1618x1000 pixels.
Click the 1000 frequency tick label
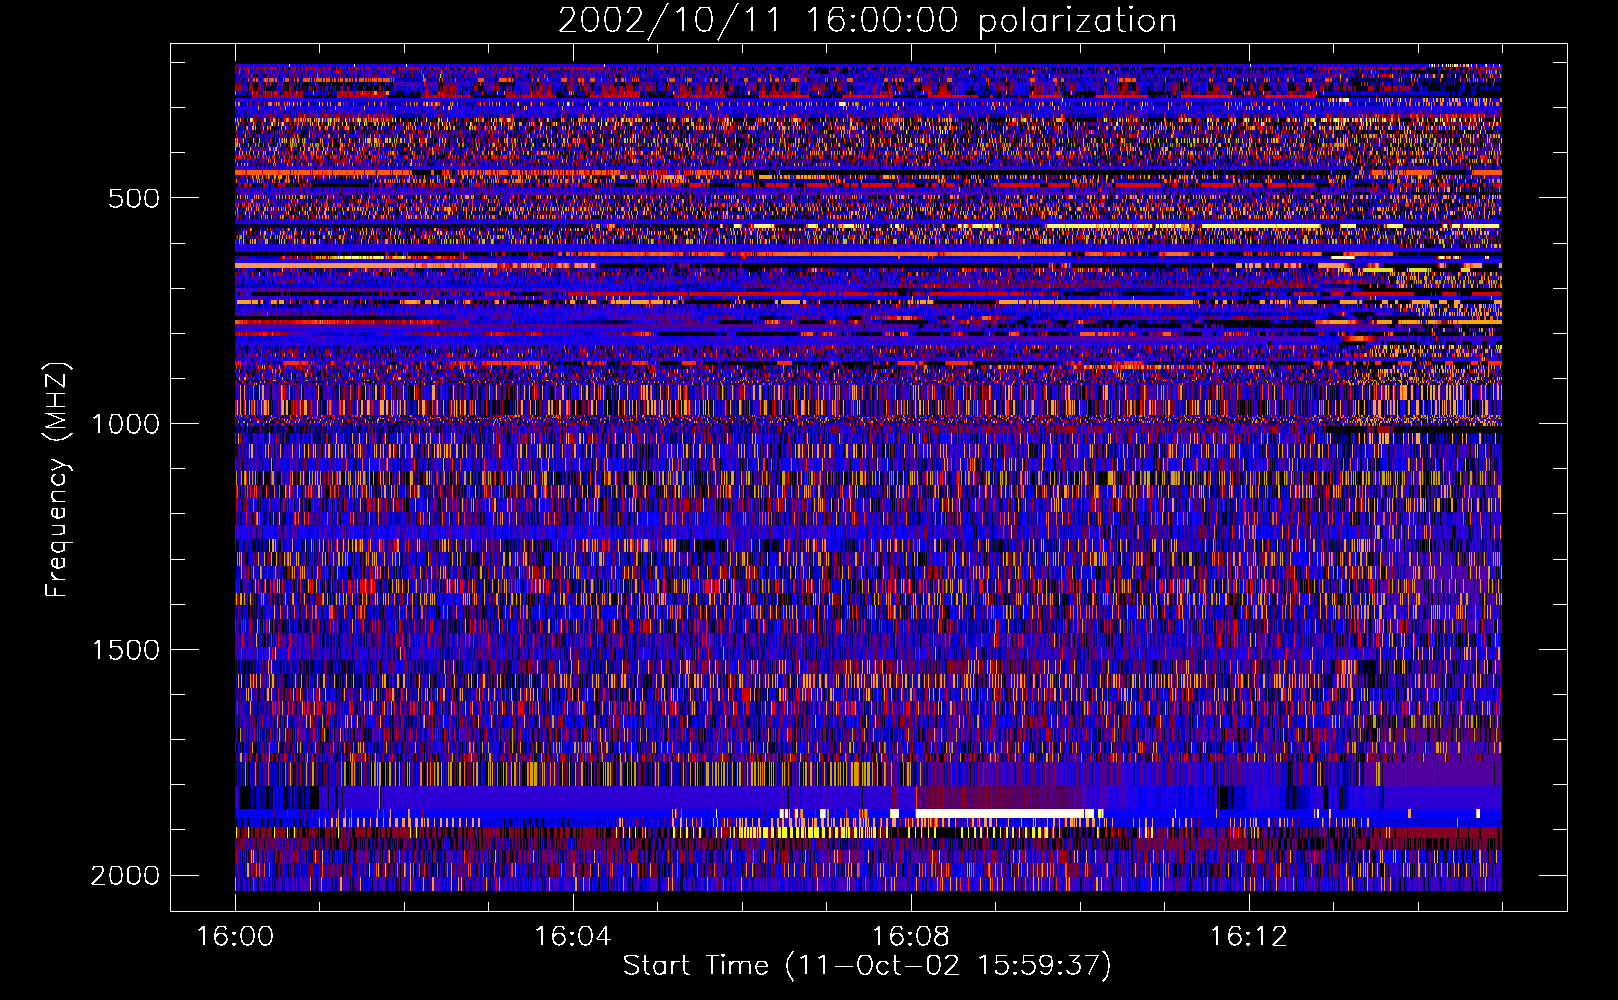125,424
